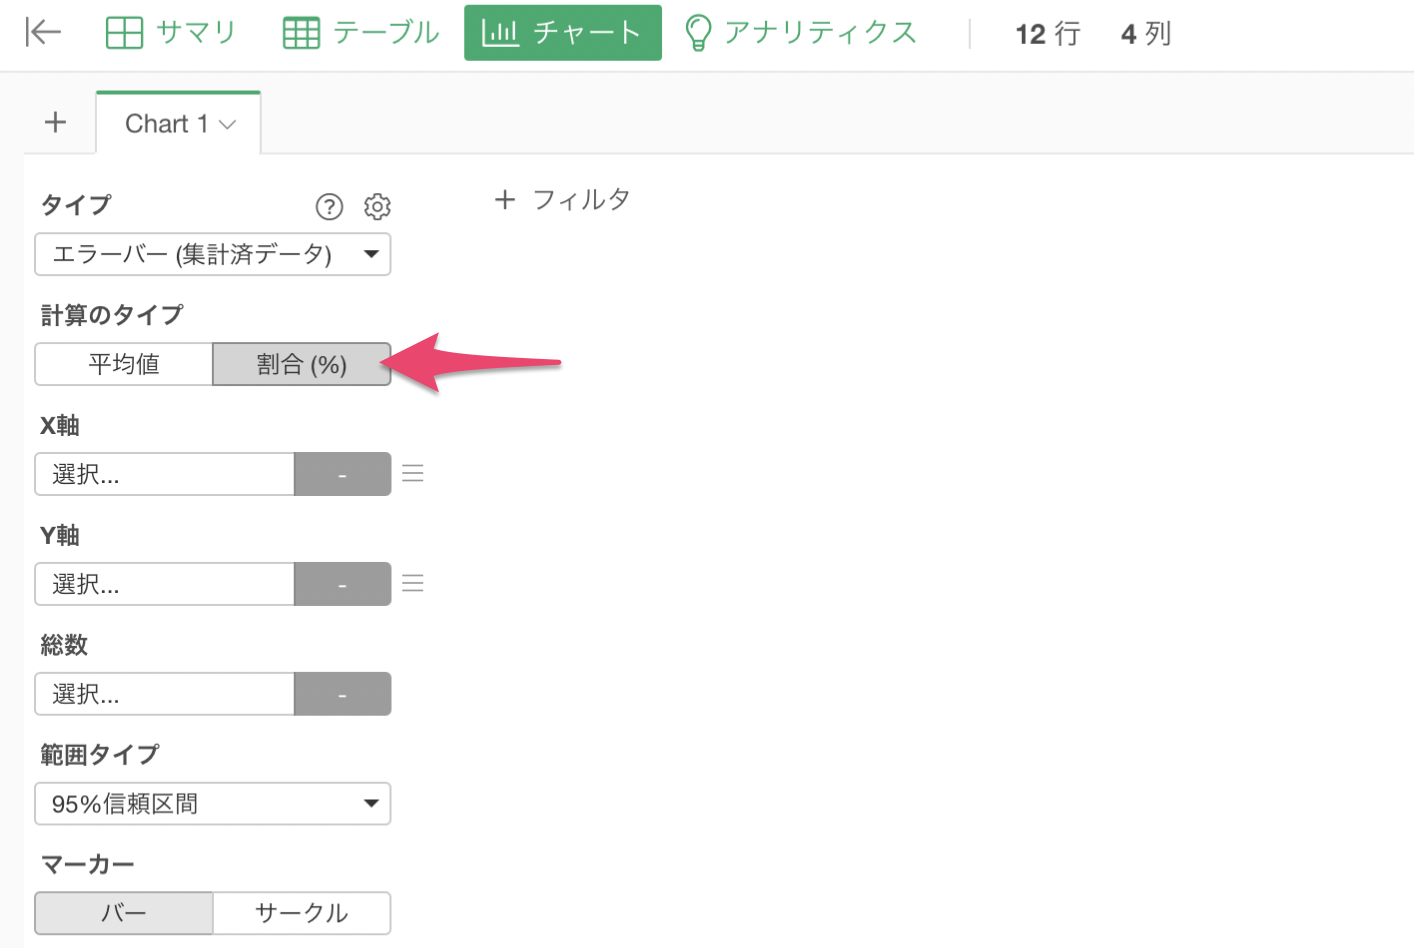Select 割合 (%) calculation type
This screenshot has width=1414, height=948.
point(301,364)
